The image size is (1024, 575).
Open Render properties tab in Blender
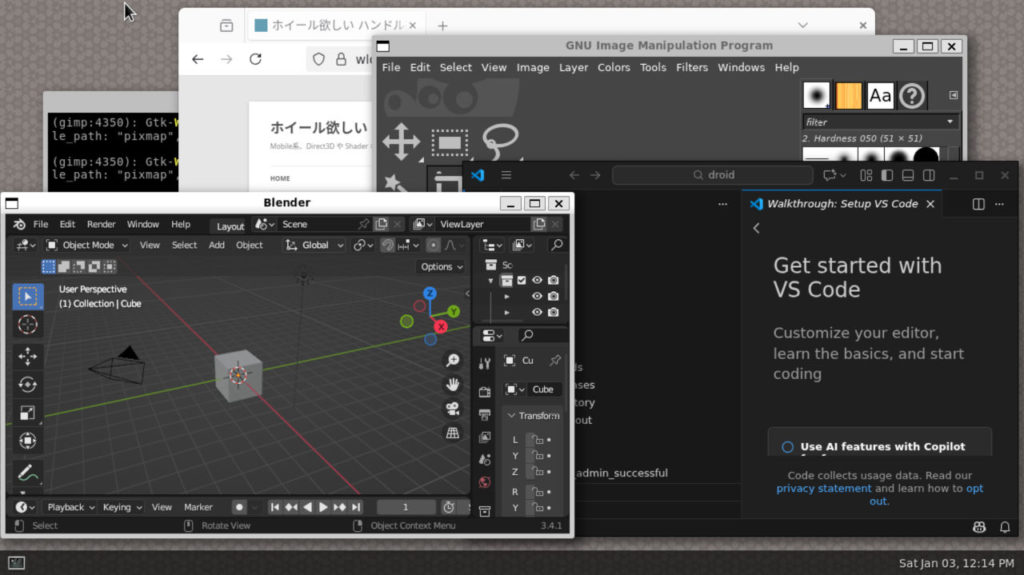point(485,391)
